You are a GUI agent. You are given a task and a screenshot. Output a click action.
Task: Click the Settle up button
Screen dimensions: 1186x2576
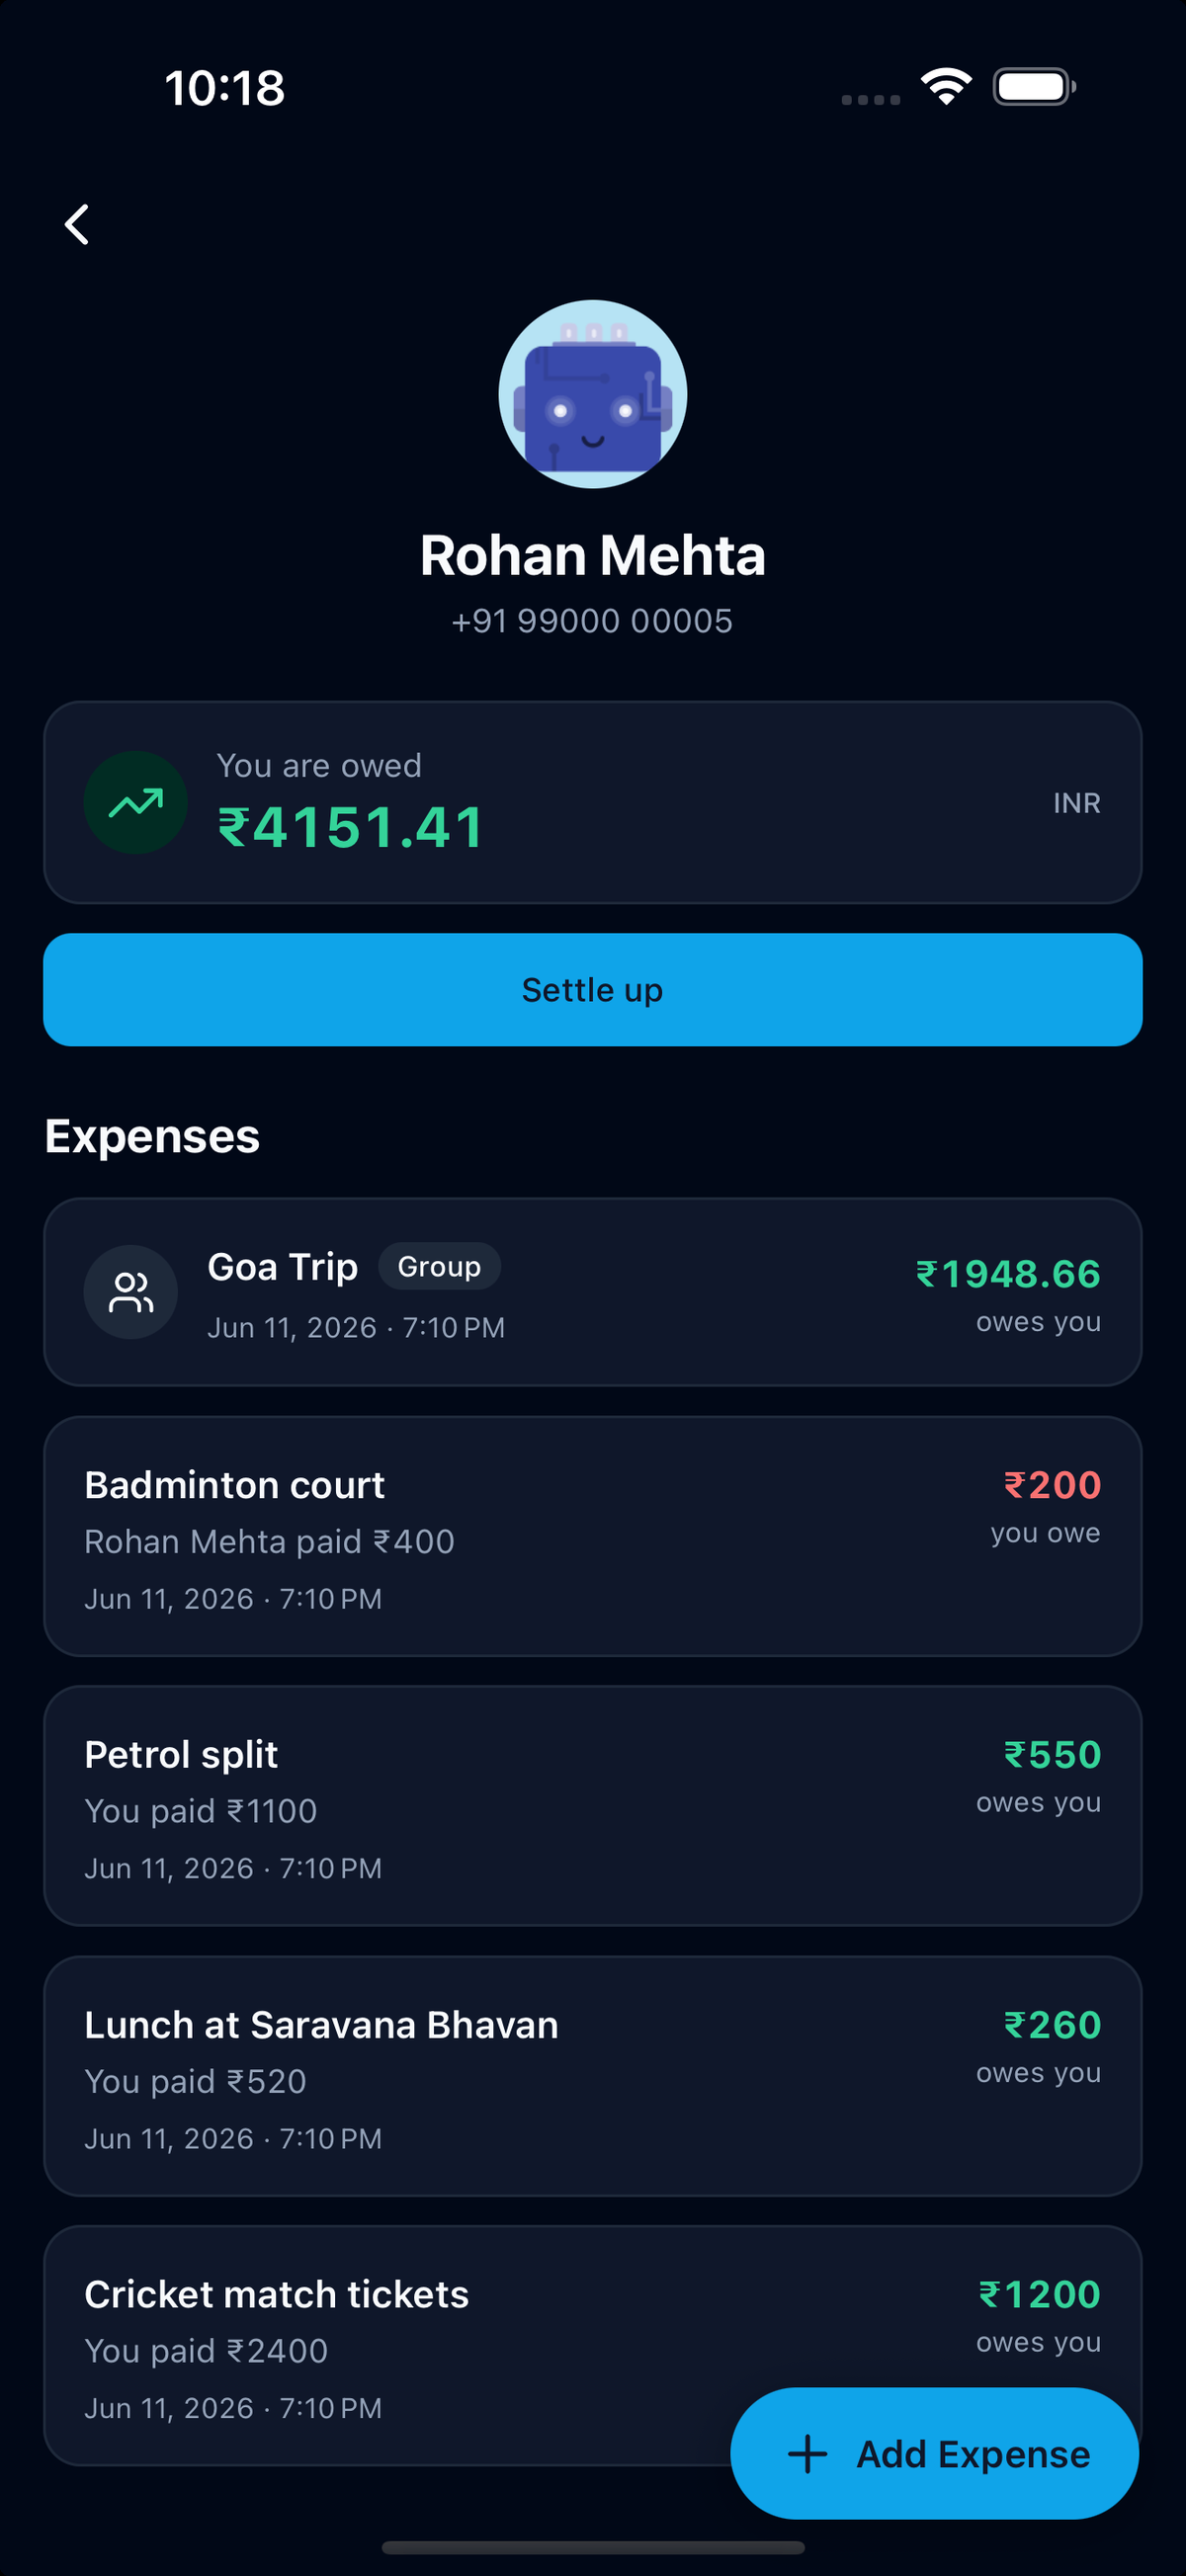(x=593, y=990)
